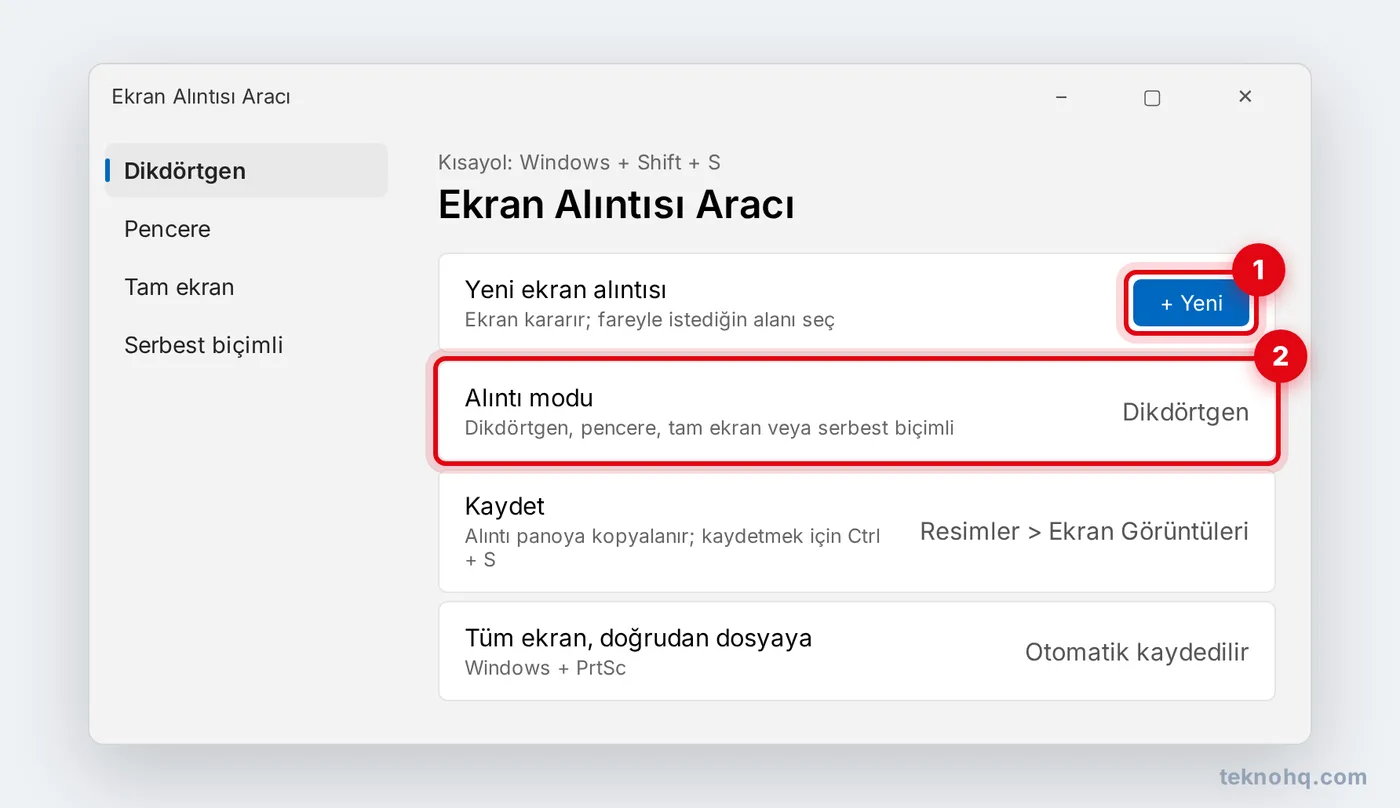Open Tüm ekran, doğrudan dosyaya row

857,651
